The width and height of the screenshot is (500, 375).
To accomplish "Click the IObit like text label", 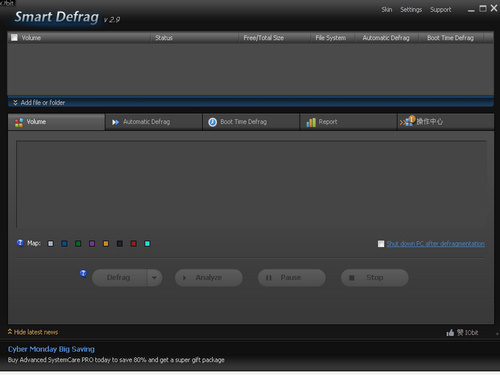I will tap(467, 332).
